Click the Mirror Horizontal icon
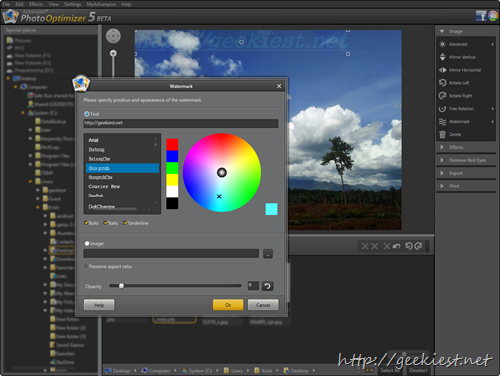 (442, 70)
